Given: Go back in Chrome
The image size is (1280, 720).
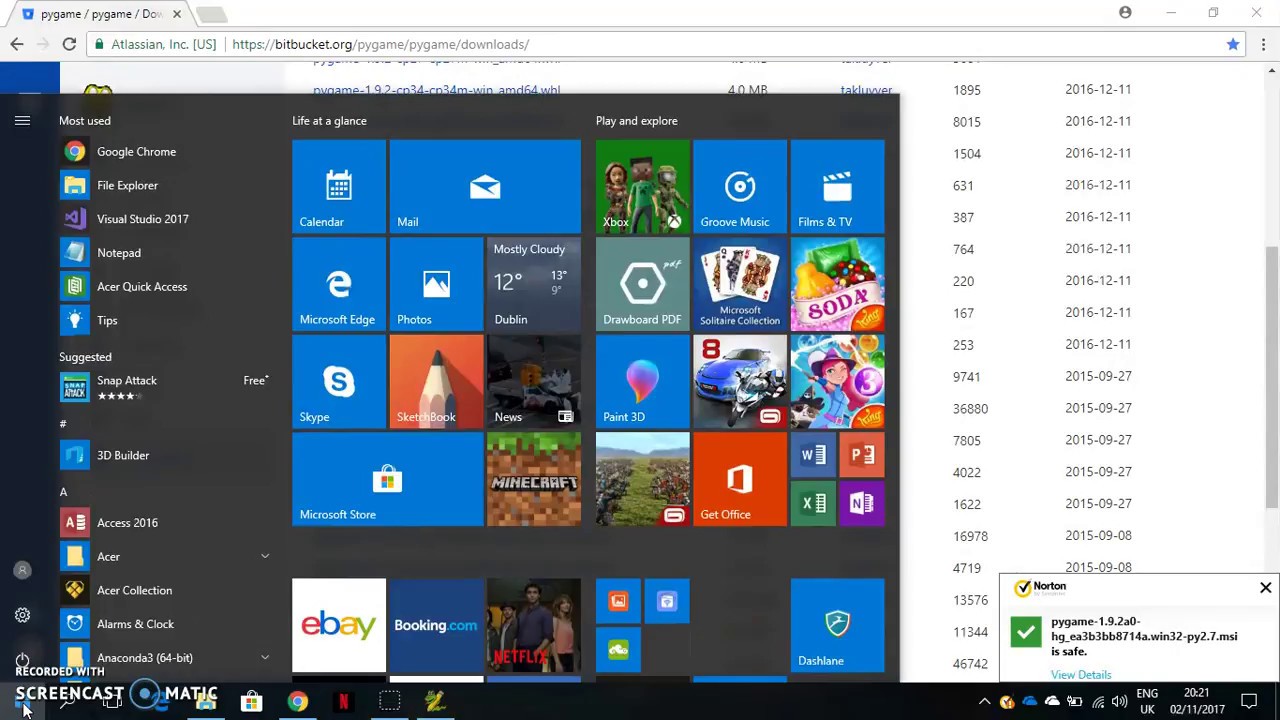Looking at the screenshot, I should (x=17, y=44).
